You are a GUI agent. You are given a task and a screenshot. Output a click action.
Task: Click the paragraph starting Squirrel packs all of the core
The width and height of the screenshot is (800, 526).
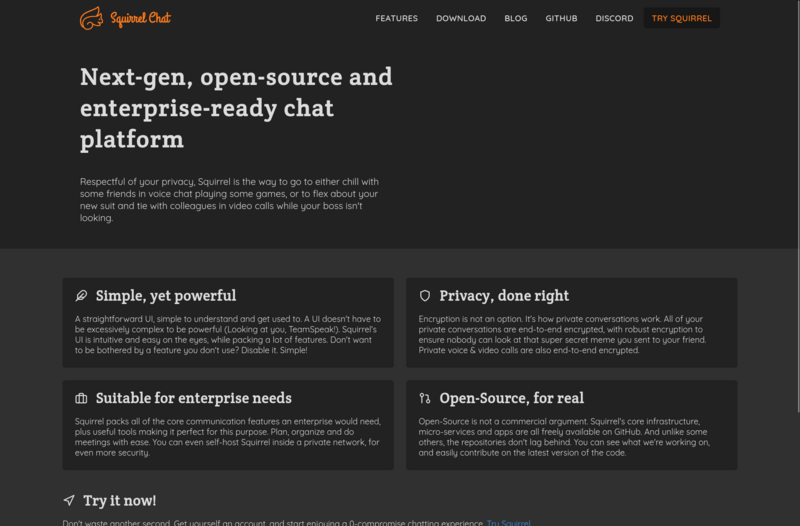pyautogui.click(x=228, y=437)
